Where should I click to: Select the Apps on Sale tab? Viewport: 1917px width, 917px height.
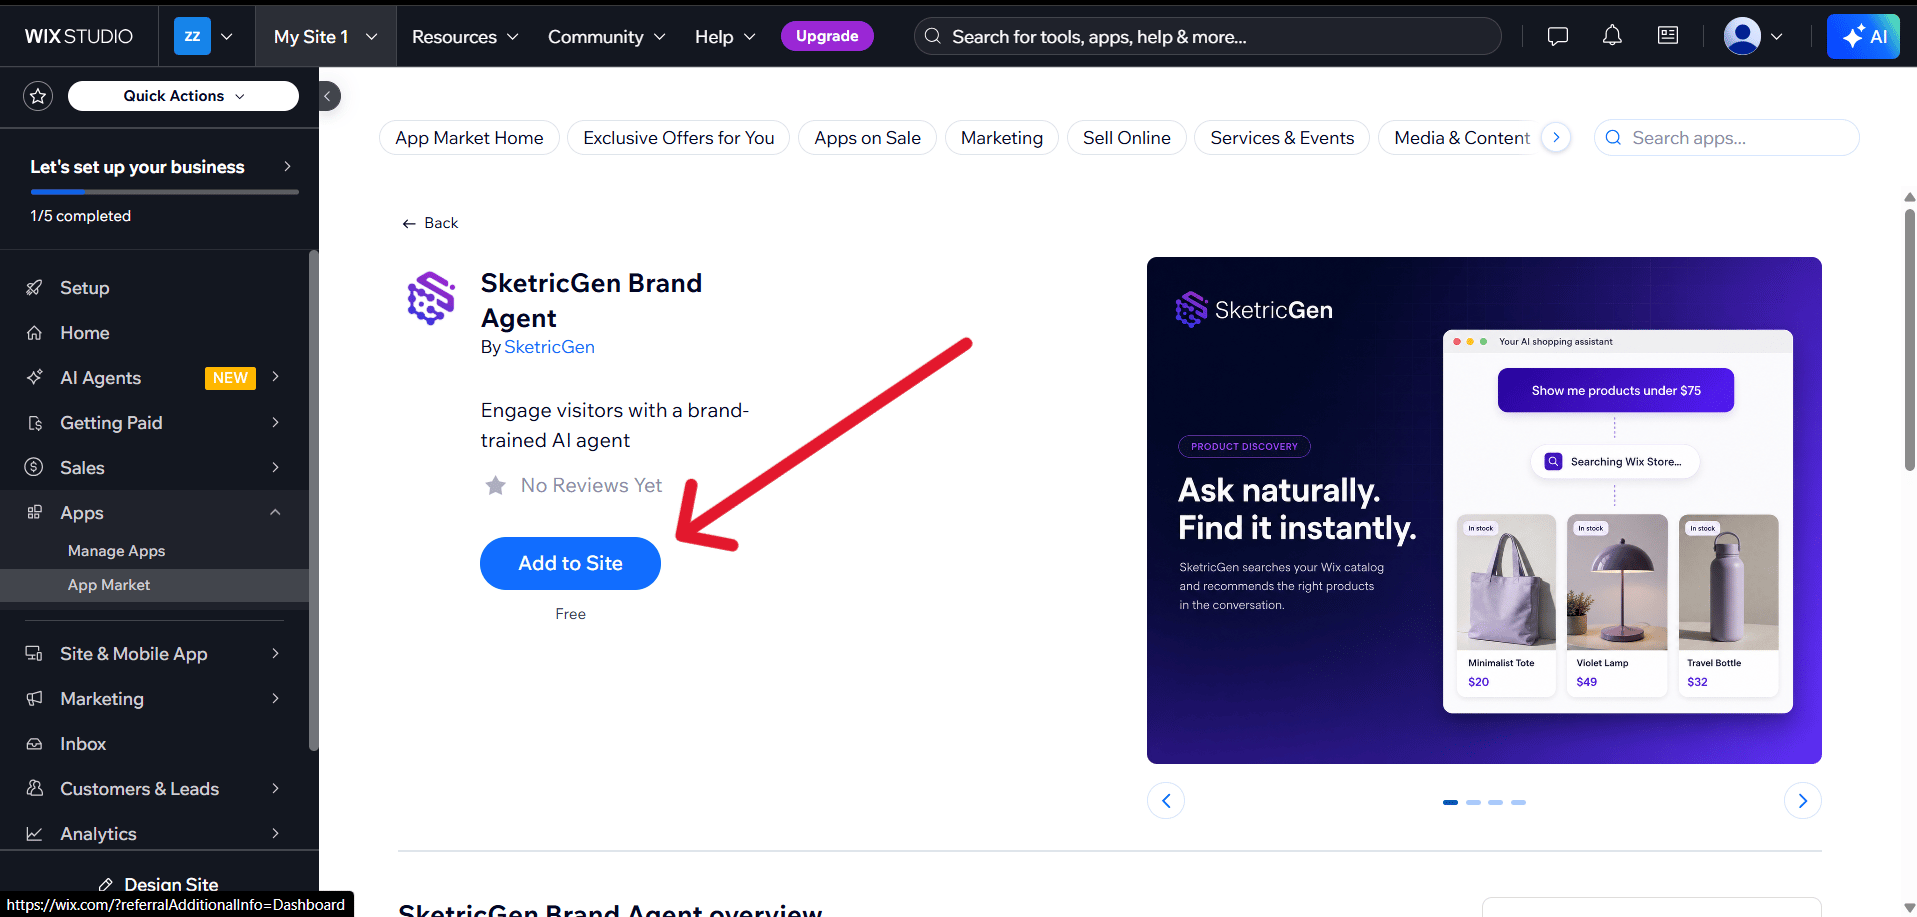click(x=867, y=138)
